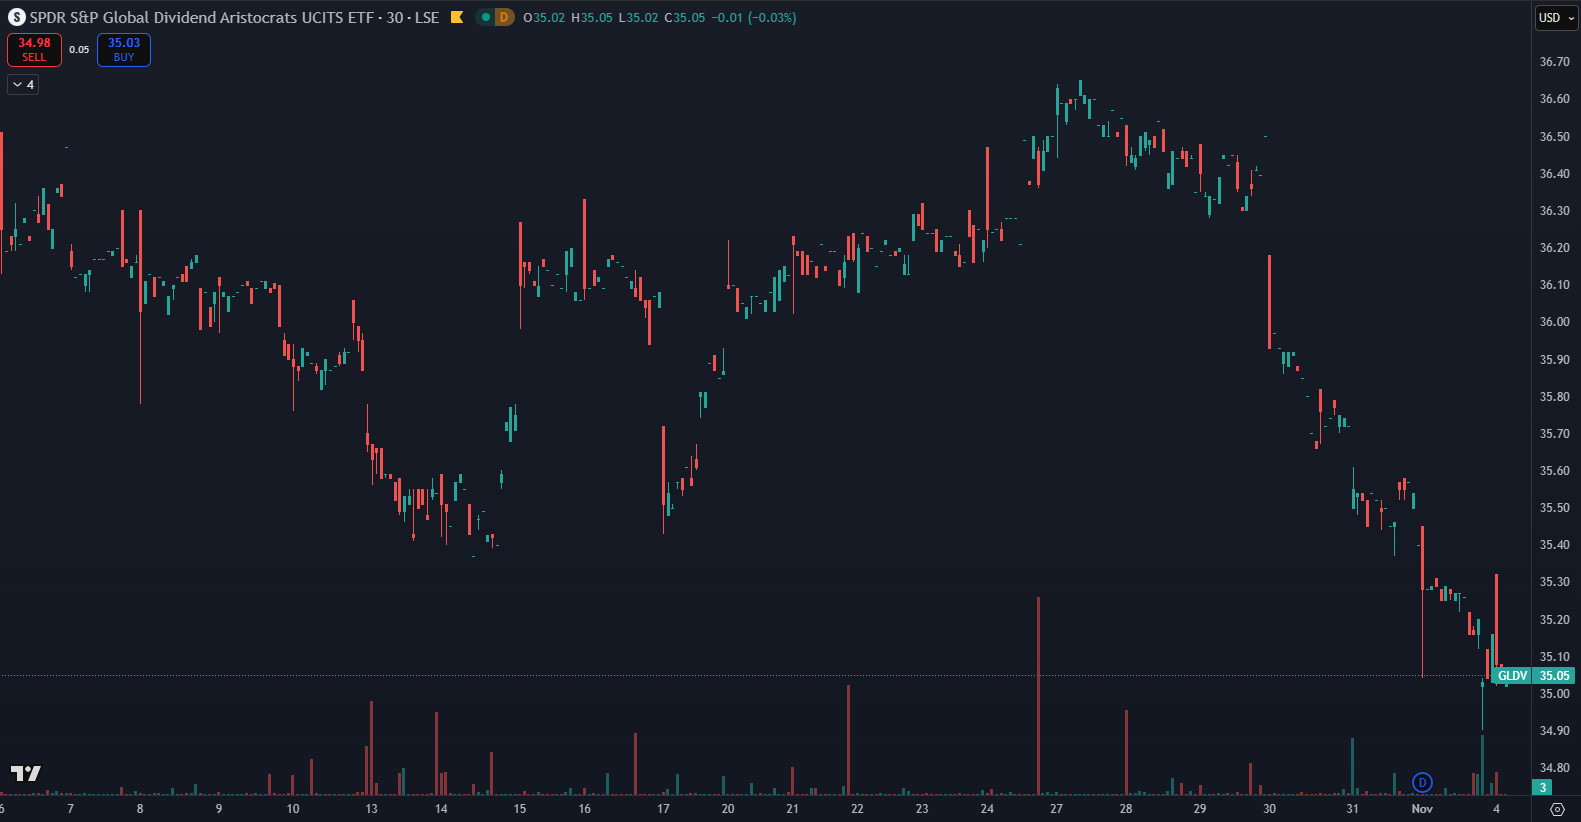Click the Nov label on the time axis
Image resolution: width=1581 pixels, height=822 pixels.
click(1421, 809)
